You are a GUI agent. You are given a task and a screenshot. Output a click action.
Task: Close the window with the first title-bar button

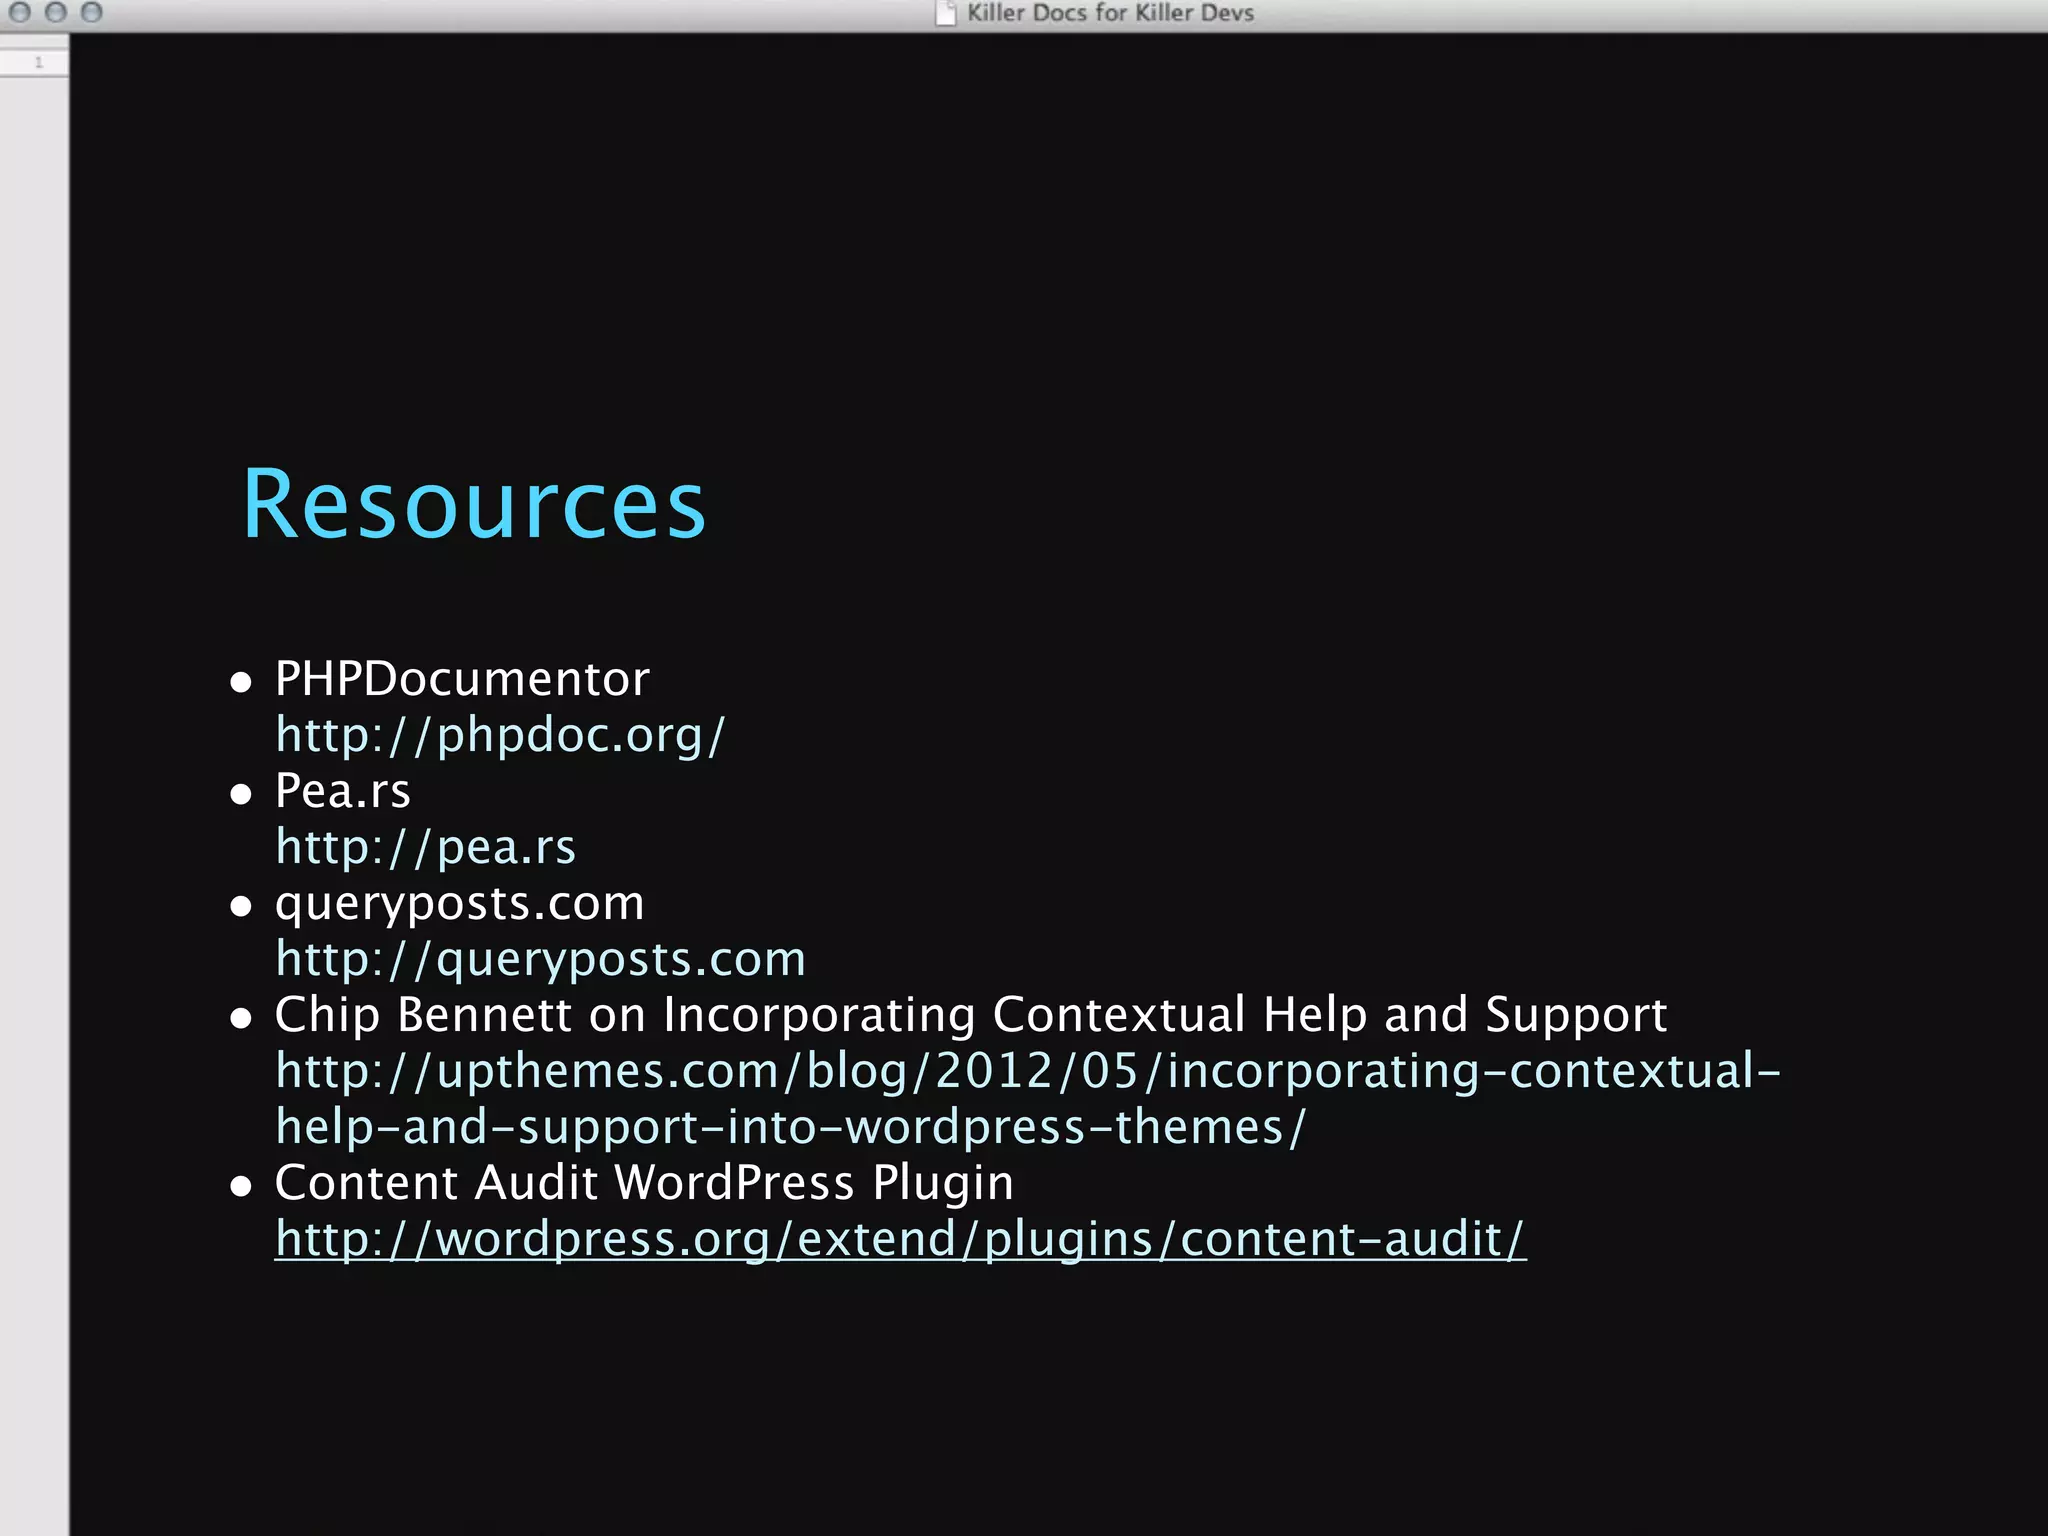(x=20, y=12)
